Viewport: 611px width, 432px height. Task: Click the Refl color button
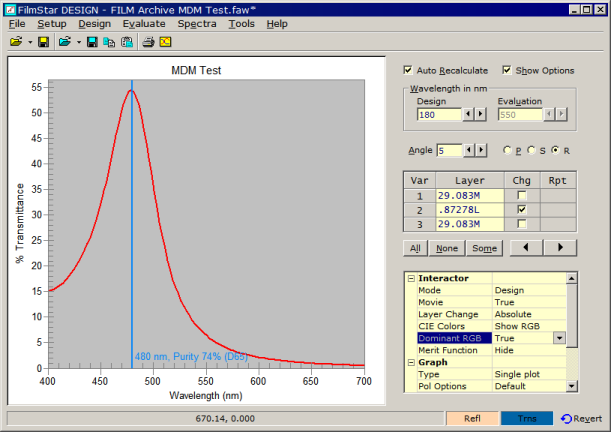point(472,418)
